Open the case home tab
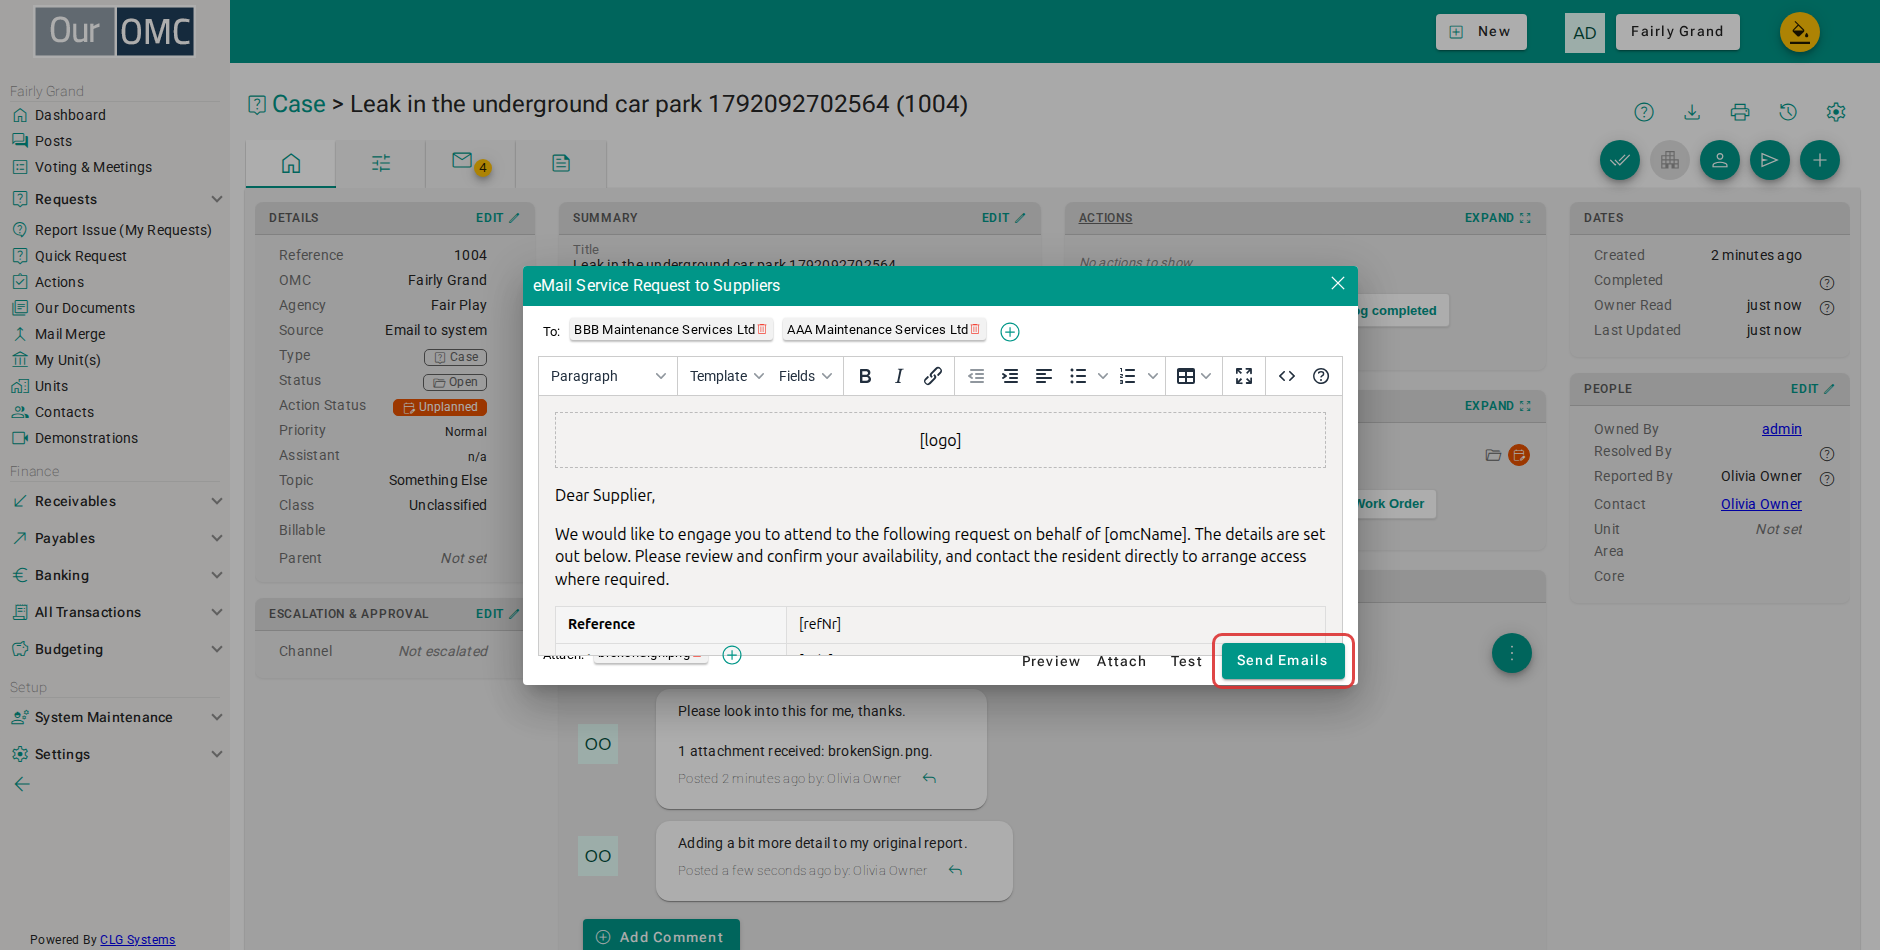Screen dimensions: 1880x950 pyautogui.click(x=291, y=163)
